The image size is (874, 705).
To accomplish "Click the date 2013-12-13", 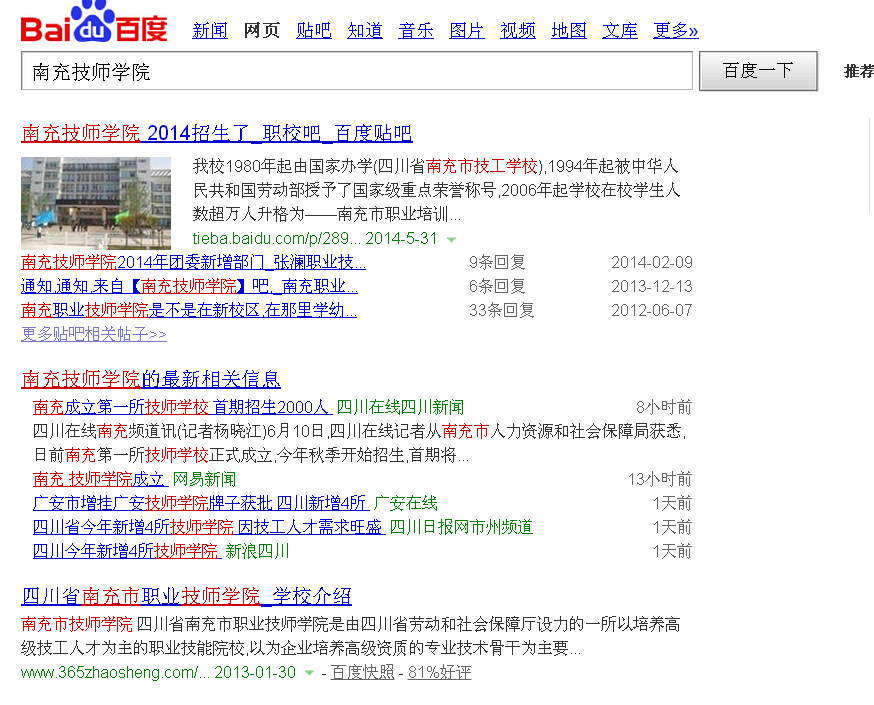I will coord(652,286).
